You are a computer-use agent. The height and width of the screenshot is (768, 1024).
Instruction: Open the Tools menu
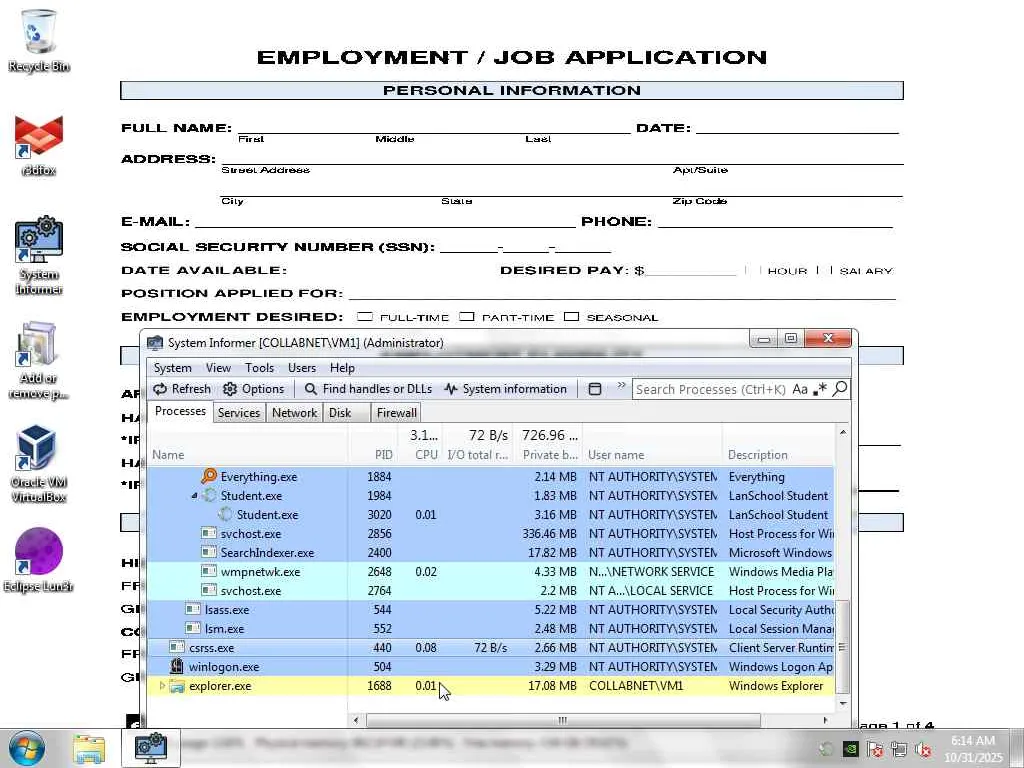click(x=259, y=368)
